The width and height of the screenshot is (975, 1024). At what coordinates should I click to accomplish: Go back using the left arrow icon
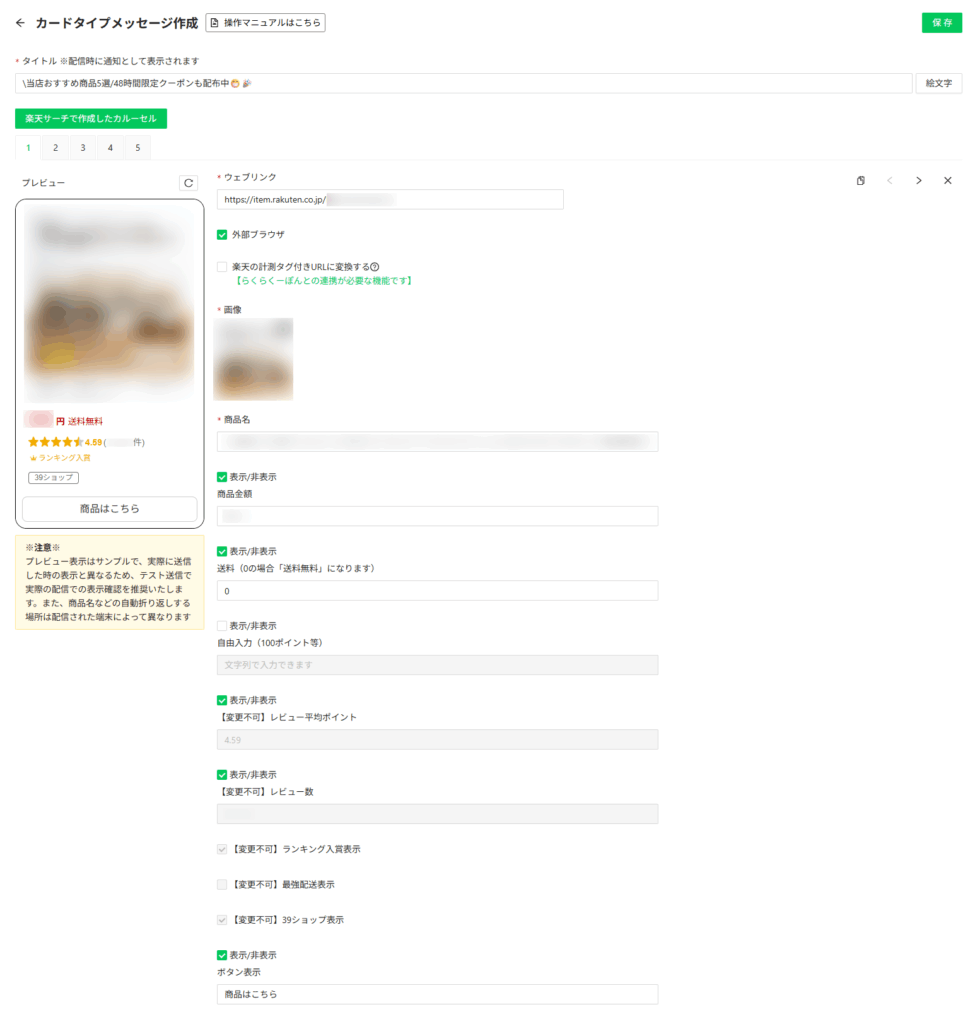[x=20, y=23]
